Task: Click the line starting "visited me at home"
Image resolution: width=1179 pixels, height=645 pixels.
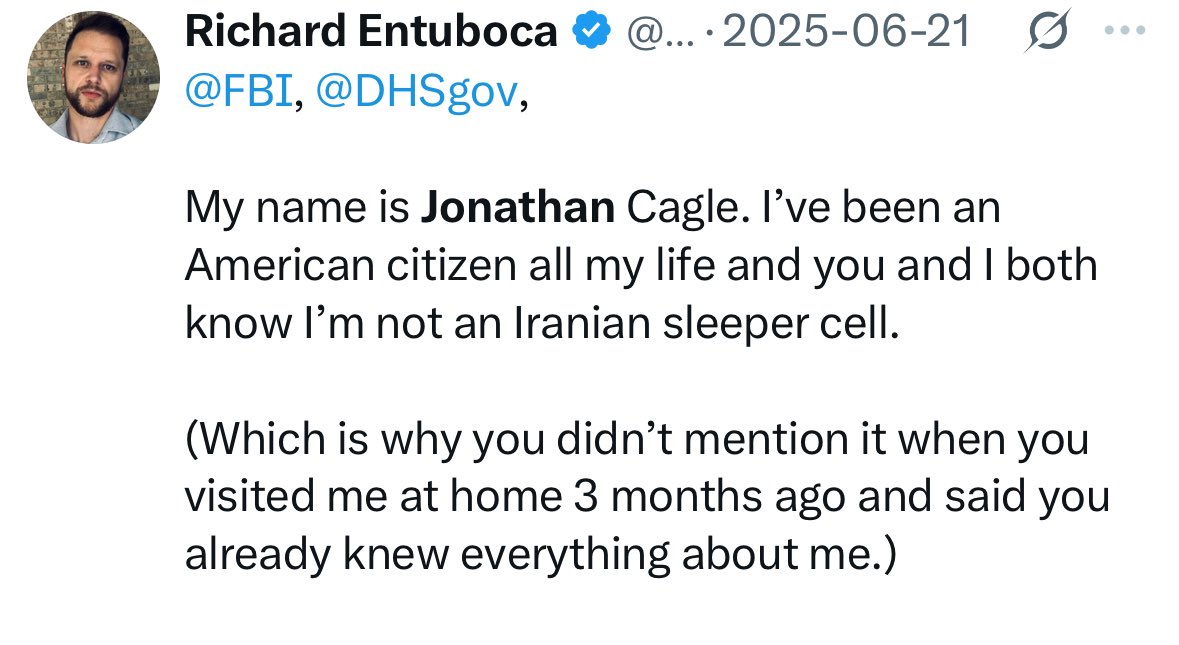Action: [646, 498]
